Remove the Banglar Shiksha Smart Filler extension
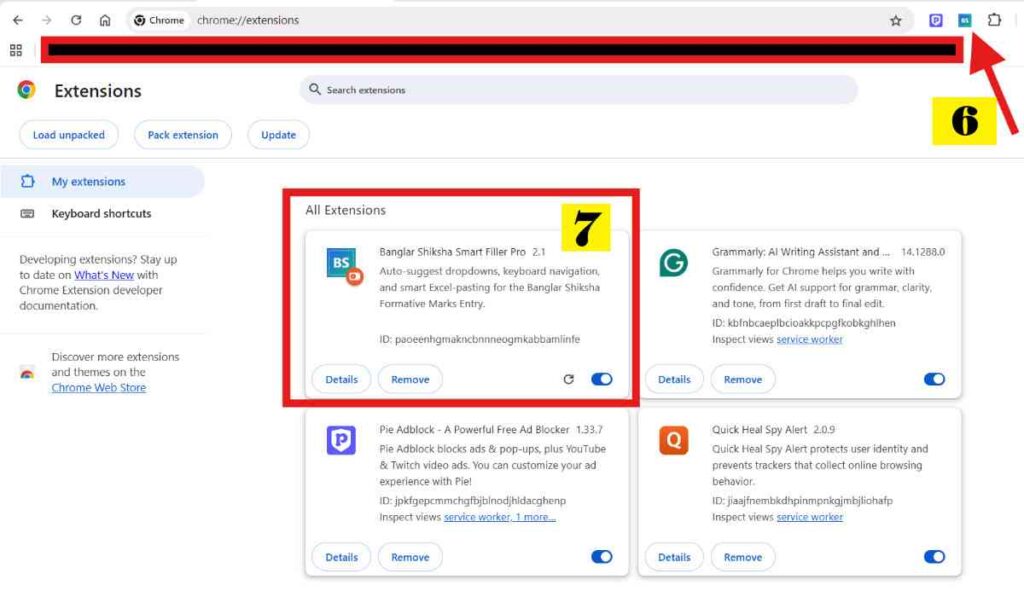Screen dimensions: 1024x591 tap(410, 379)
